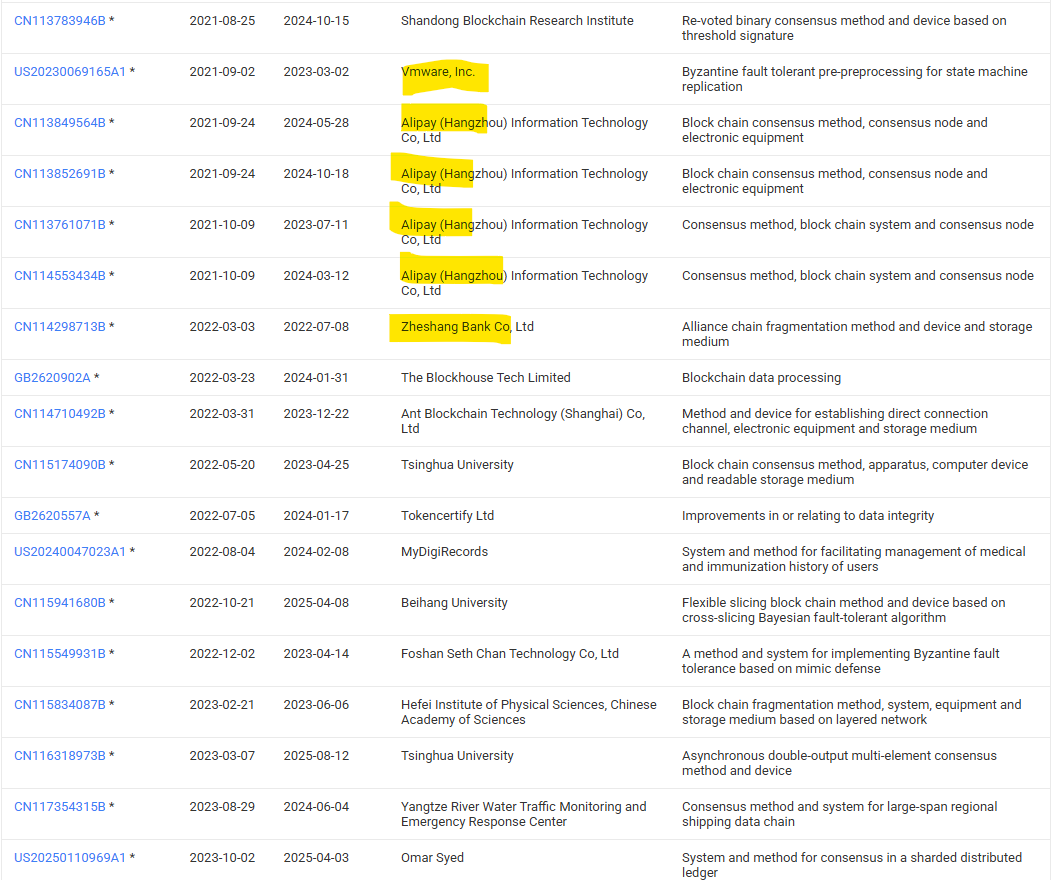Screen dimensions: 1063x880
Task: Click publication date 2024-10-18
Action: 316,174
